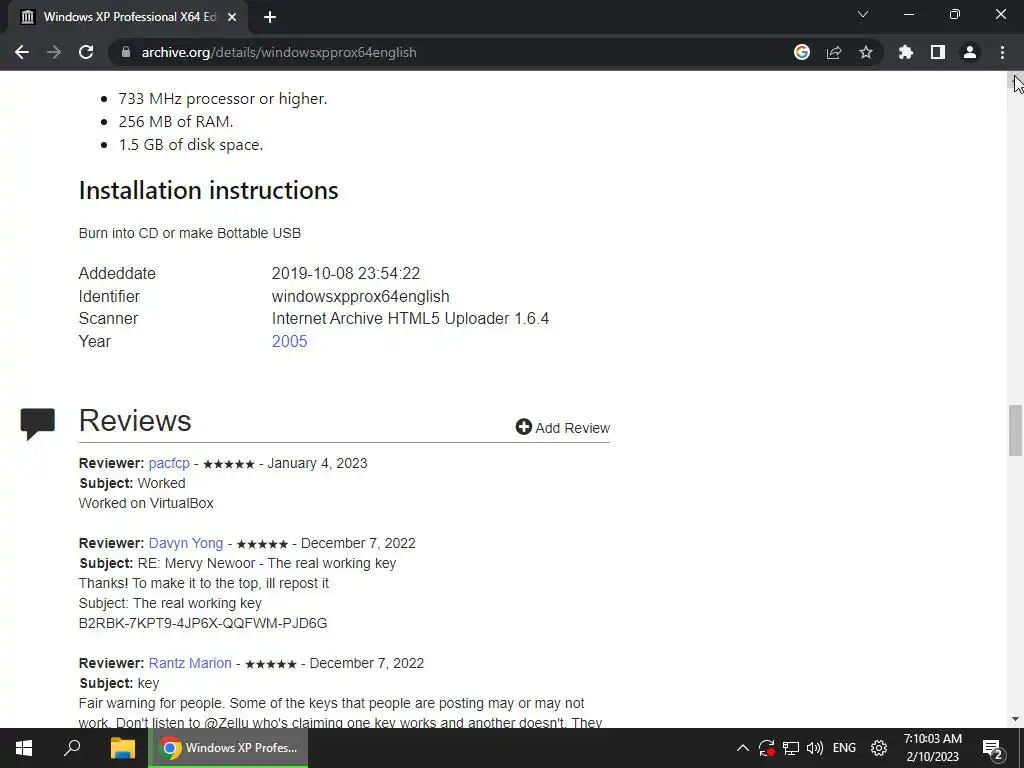Open the settings gear tray icon
Screen dimensions: 1024x768
pos(879,748)
